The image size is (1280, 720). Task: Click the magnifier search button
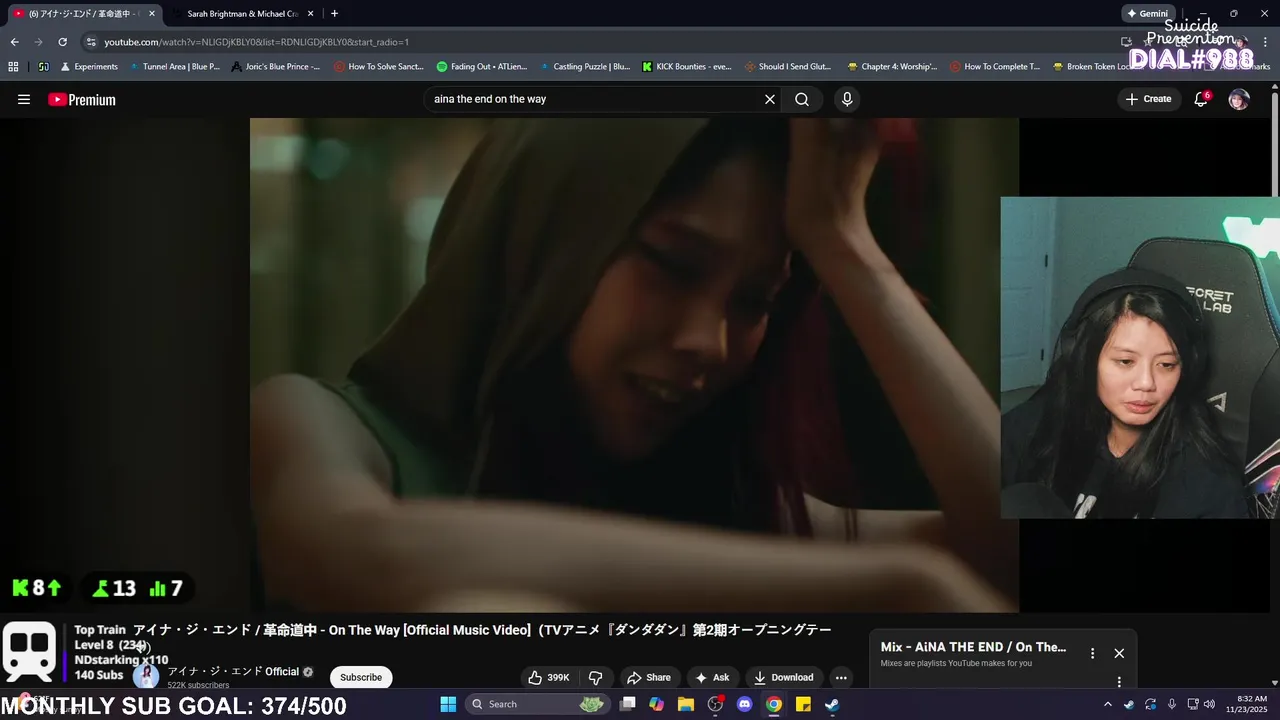pos(802,99)
